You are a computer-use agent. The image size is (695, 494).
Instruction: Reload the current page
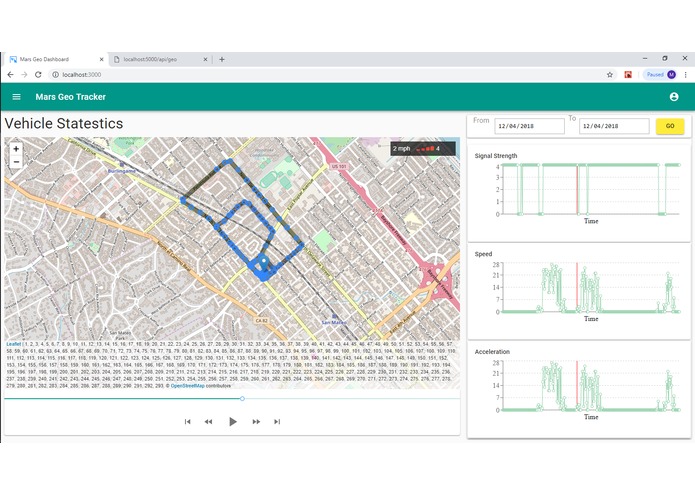(38, 74)
